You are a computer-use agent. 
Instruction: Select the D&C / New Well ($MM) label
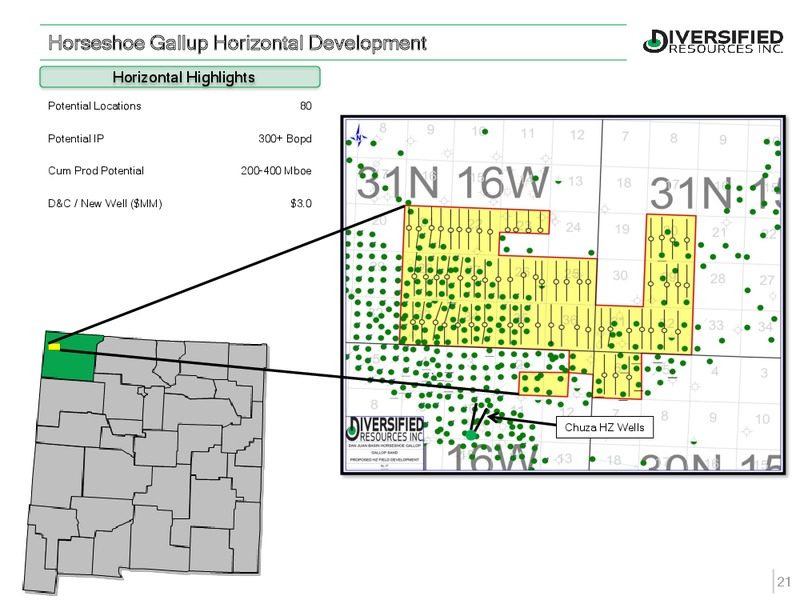(105, 204)
